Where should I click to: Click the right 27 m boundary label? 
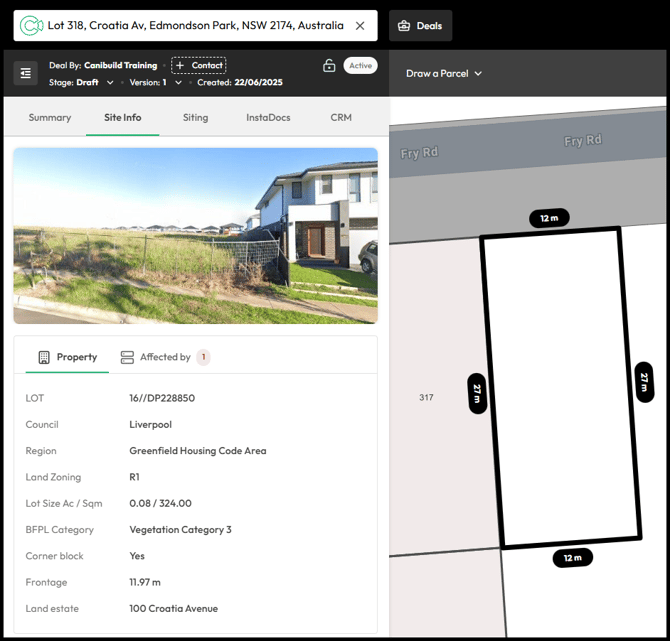coord(644,380)
